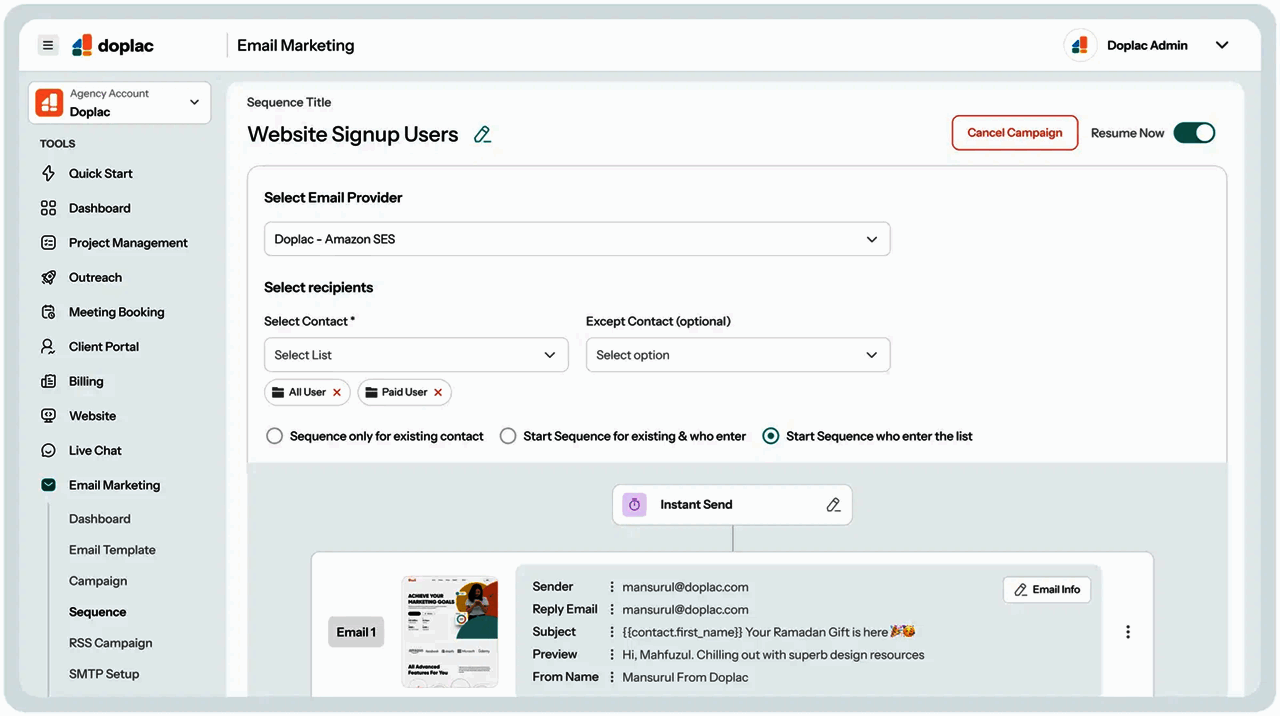Select Start Sequence for existing & who enter

tap(508, 436)
